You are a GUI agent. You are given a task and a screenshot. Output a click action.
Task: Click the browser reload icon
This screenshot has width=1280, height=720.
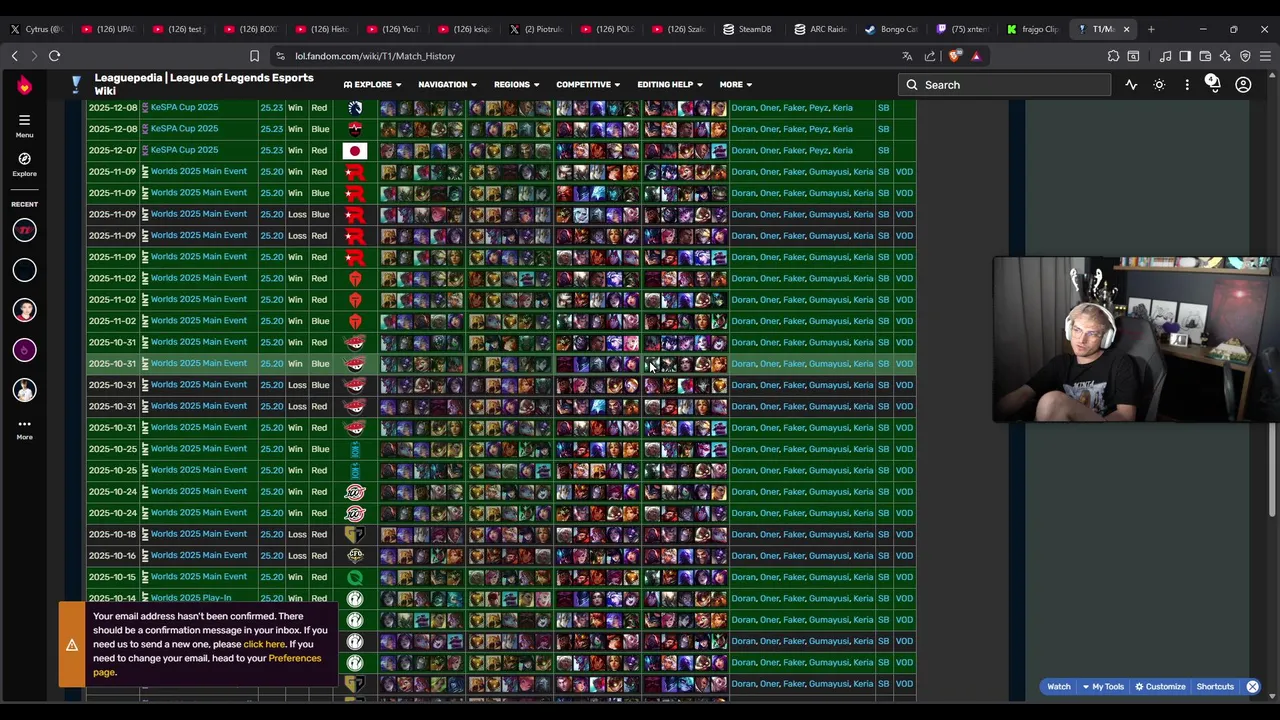[55, 56]
